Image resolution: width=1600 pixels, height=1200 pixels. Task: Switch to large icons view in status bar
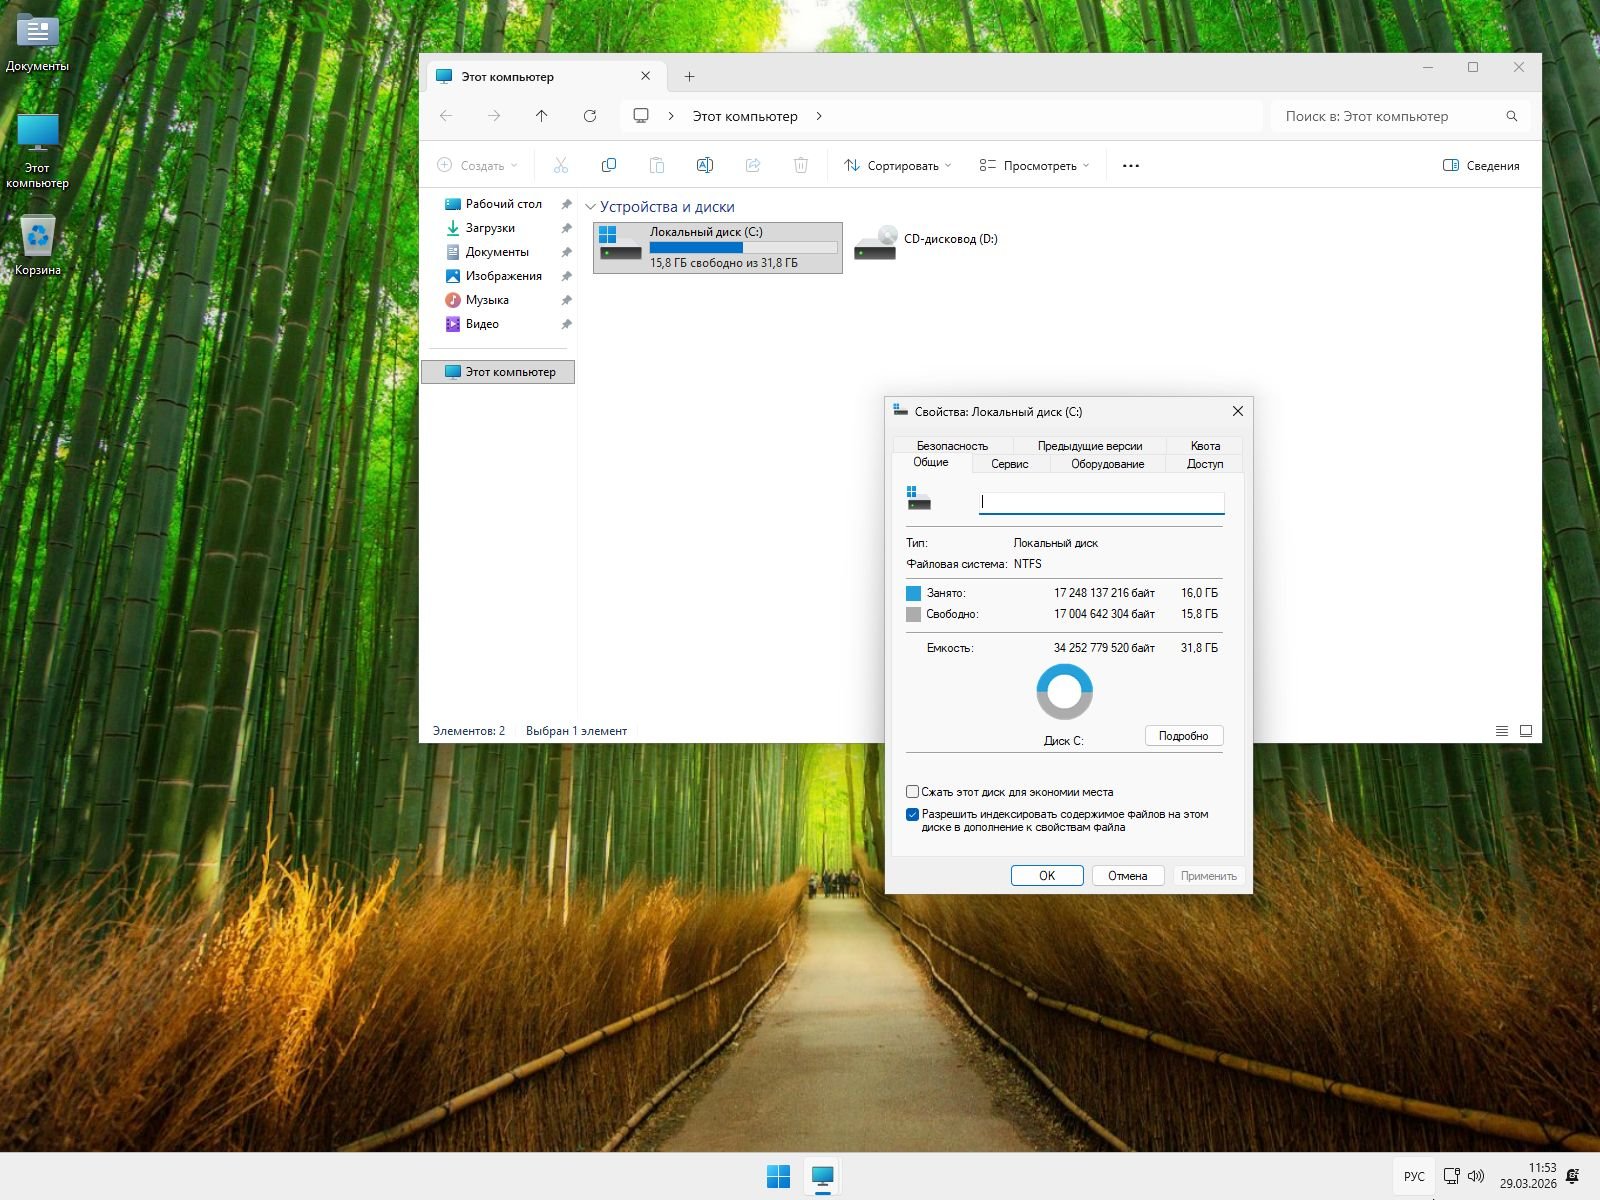point(1526,731)
